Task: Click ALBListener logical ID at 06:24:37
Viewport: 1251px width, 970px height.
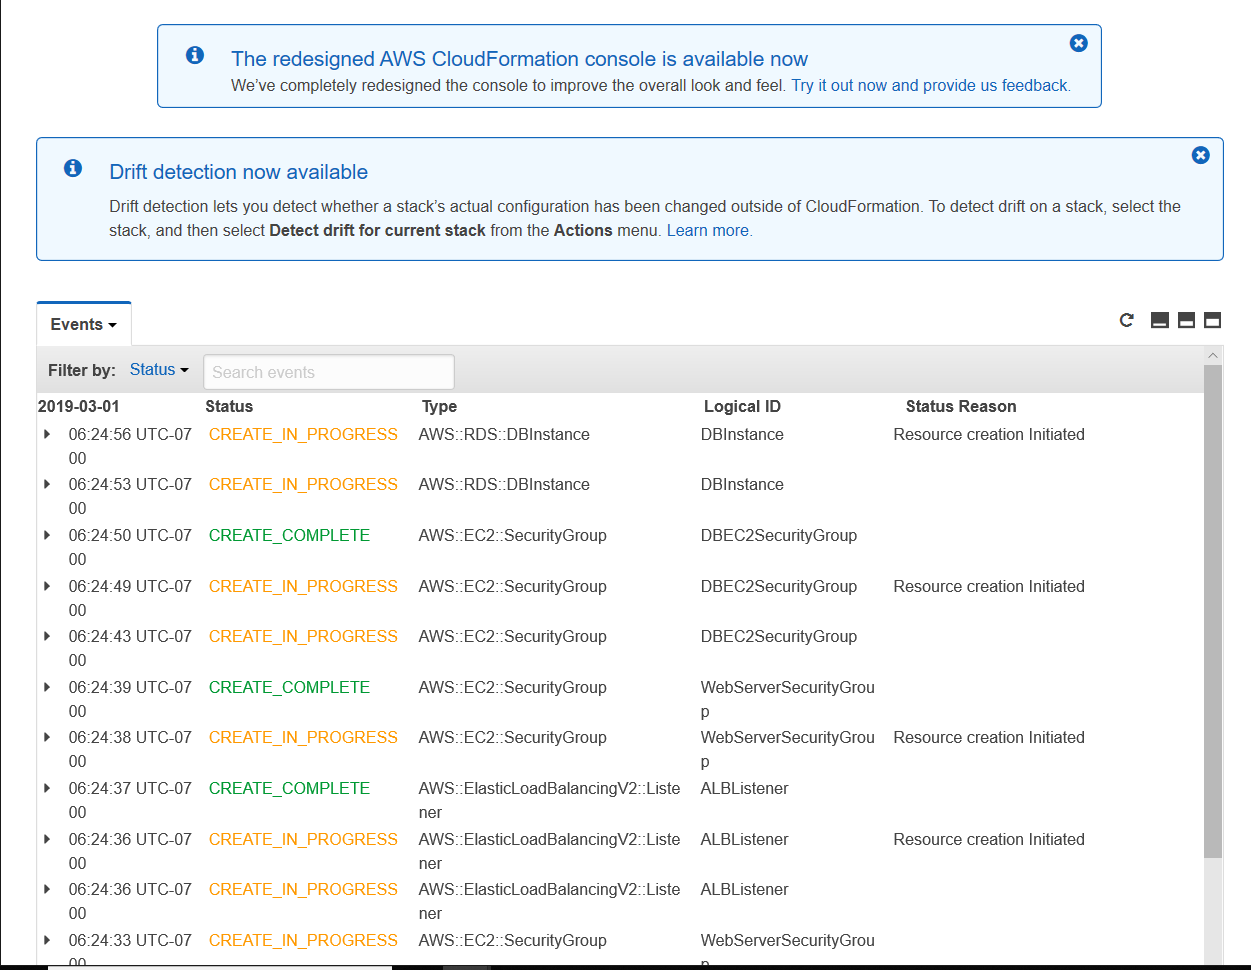Action: (744, 788)
